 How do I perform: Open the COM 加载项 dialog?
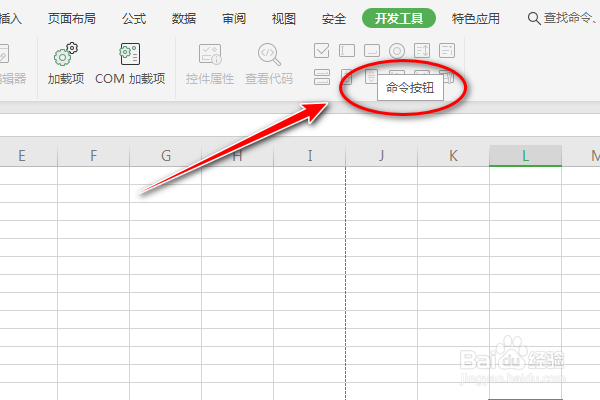coord(130,64)
